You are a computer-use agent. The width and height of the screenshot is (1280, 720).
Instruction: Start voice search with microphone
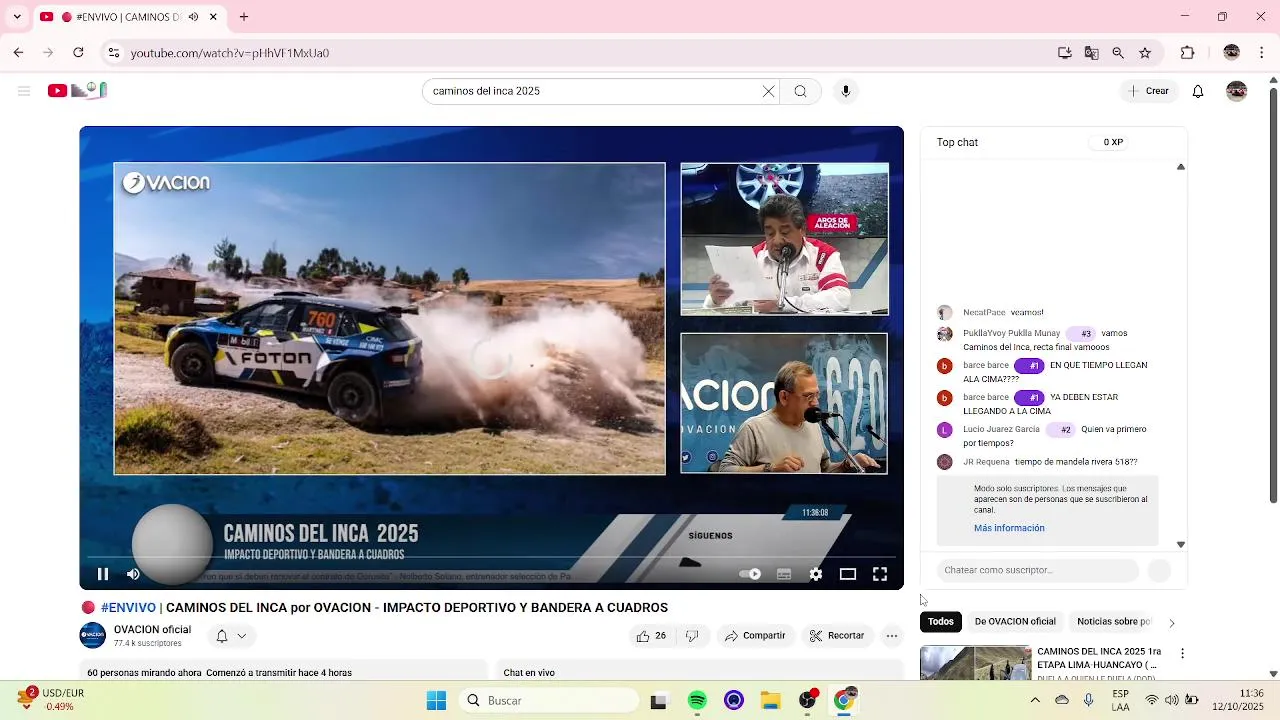tap(846, 91)
